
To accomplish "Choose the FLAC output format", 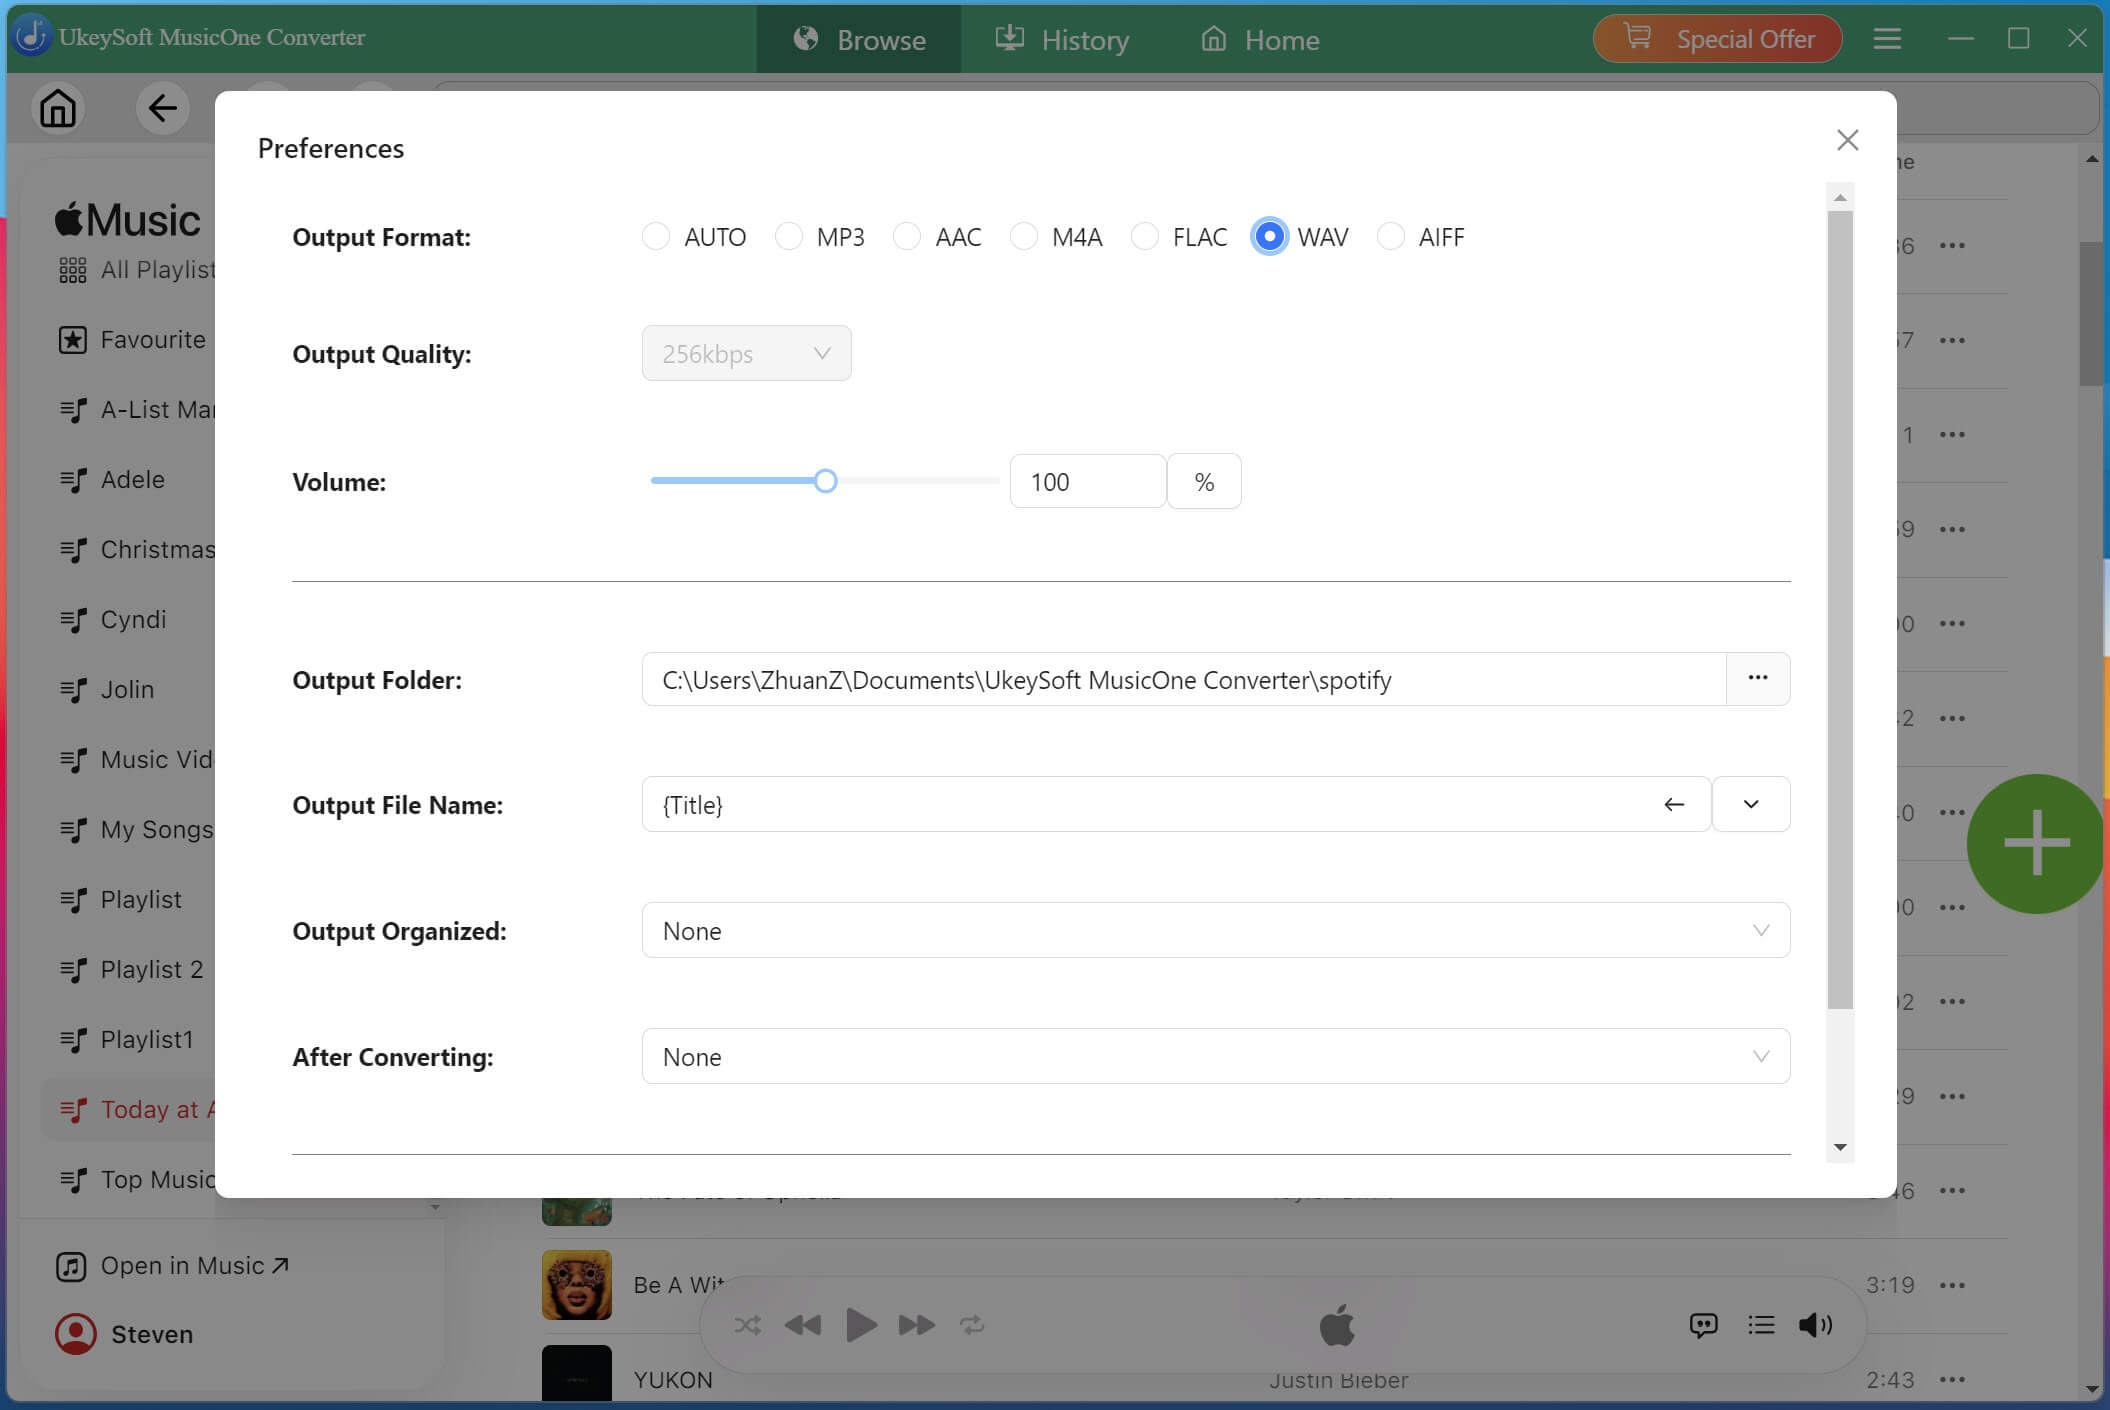I will click(x=1145, y=237).
